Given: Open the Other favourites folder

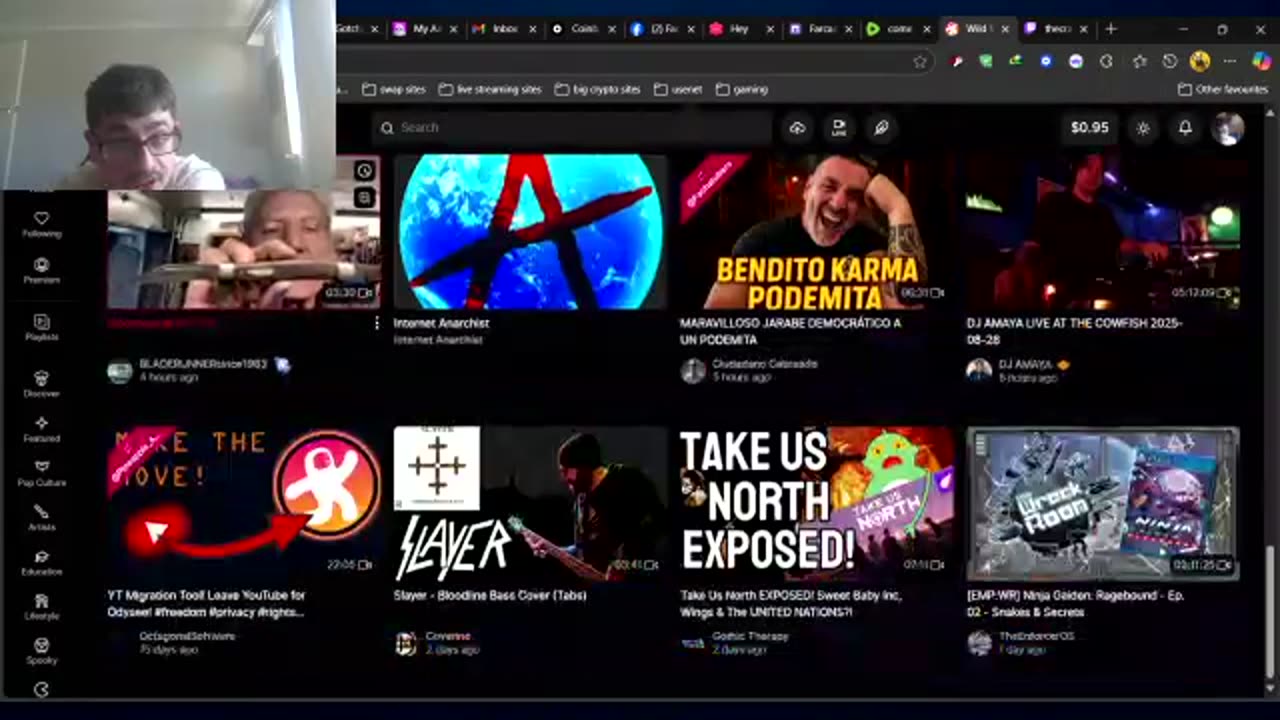Looking at the screenshot, I should [x=1223, y=89].
